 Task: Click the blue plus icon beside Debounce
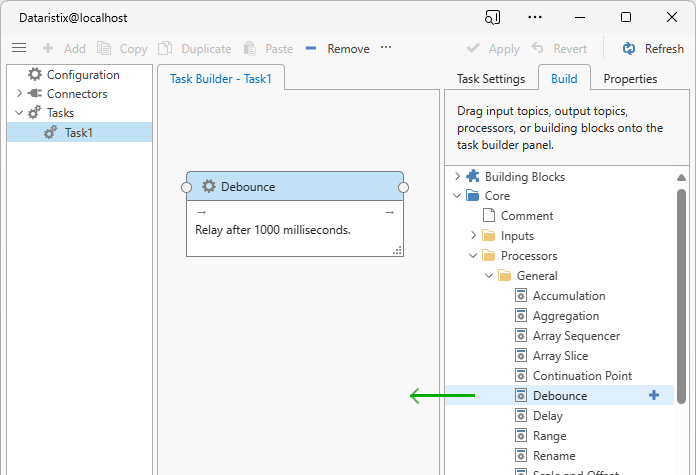tap(654, 395)
